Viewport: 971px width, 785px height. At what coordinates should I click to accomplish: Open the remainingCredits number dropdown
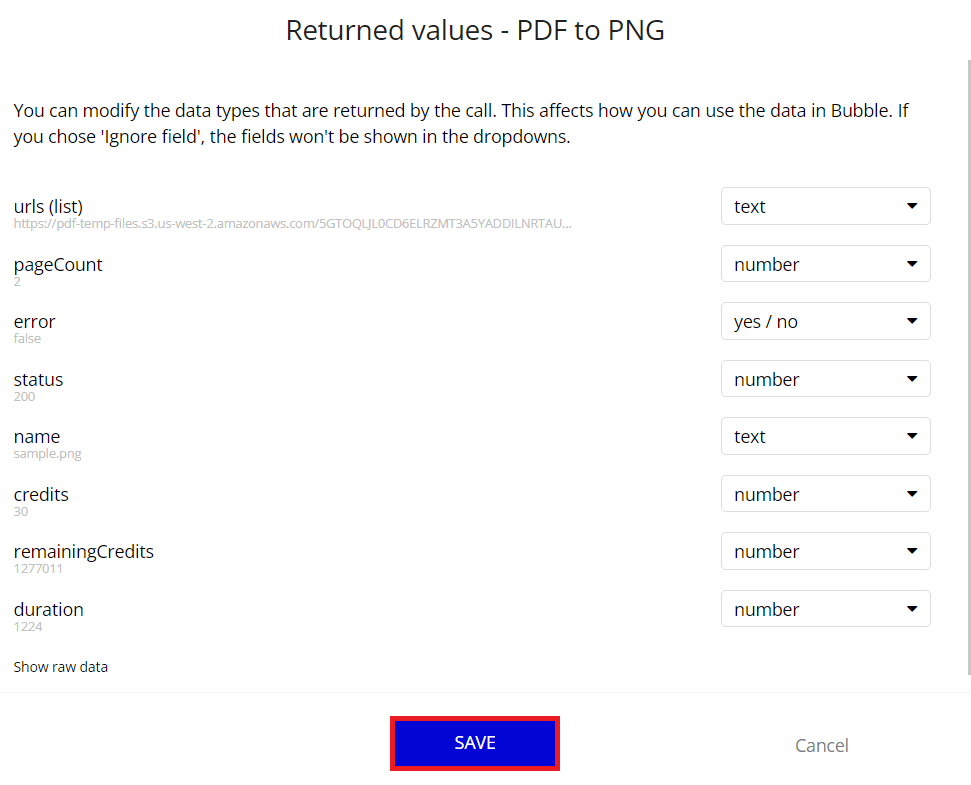click(x=825, y=551)
